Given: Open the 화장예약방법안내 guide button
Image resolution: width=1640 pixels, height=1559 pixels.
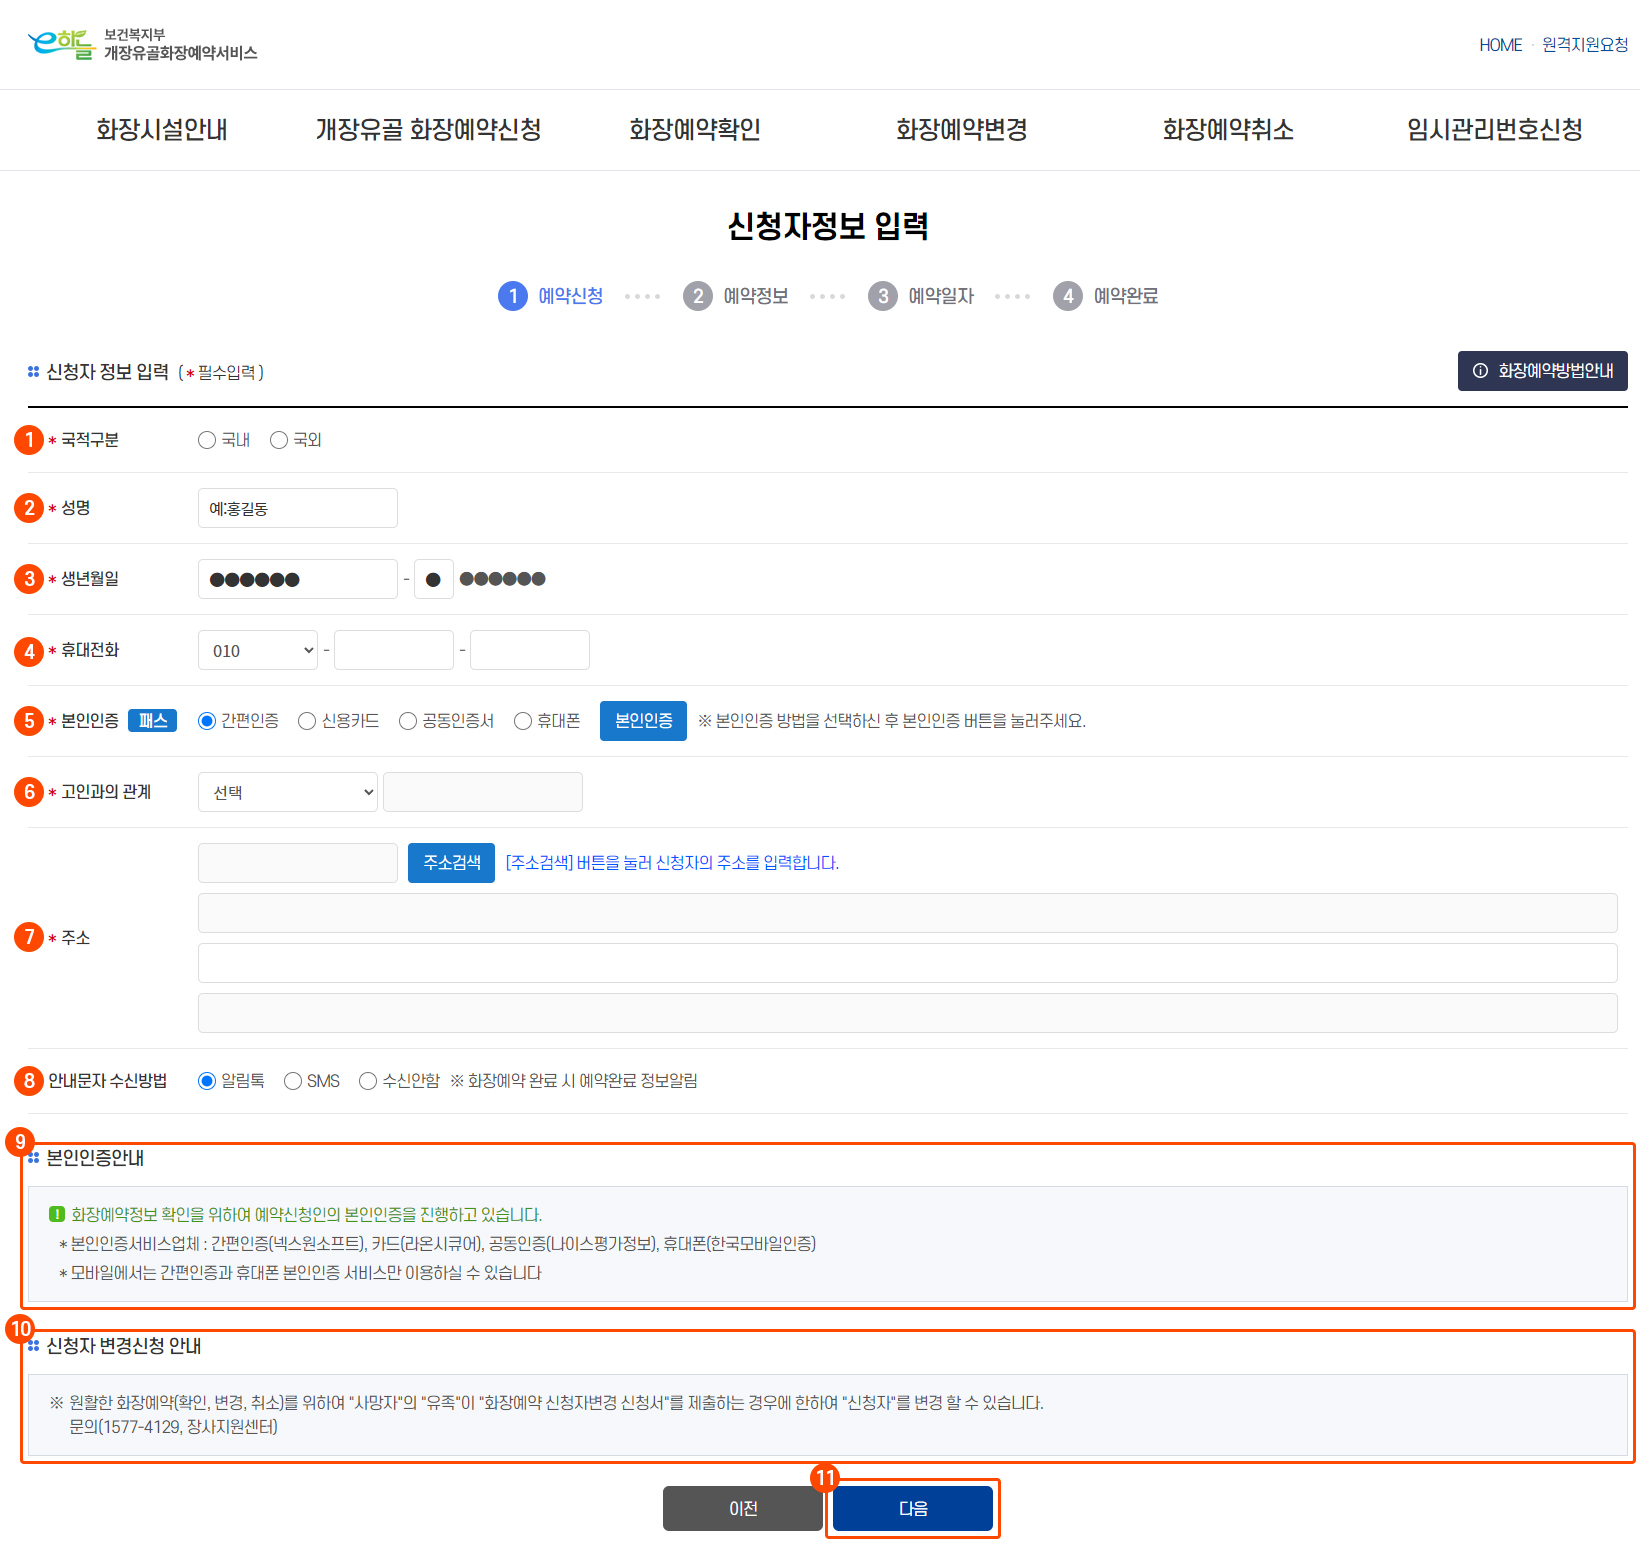Looking at the screenshot, I should tap(1543, 371).
